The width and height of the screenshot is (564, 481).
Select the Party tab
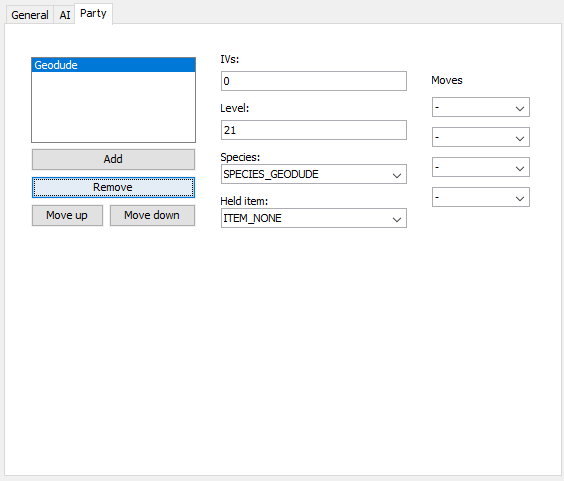point(93,14)
